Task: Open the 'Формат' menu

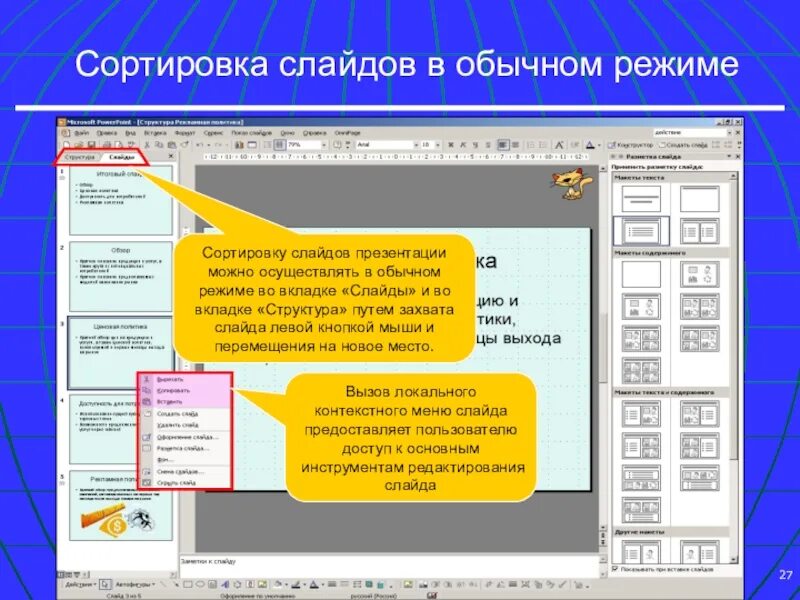Action: [x=185, y=133]
